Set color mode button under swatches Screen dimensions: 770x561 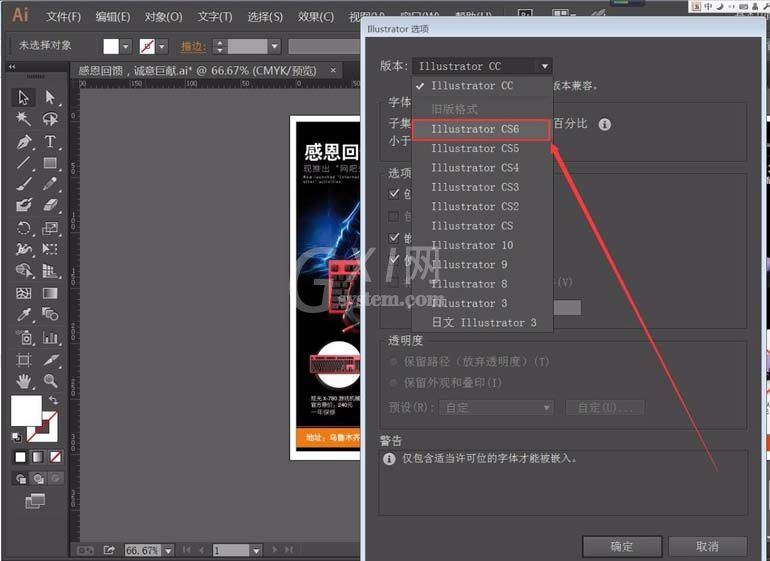[x=20, y=457]
